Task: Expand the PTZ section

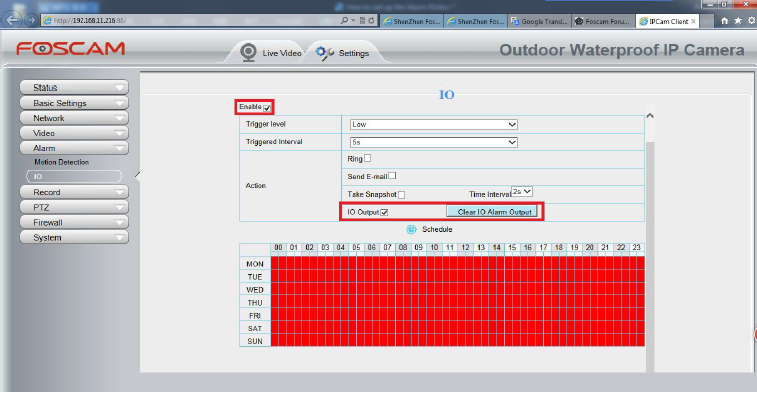Action: (74, 207)
